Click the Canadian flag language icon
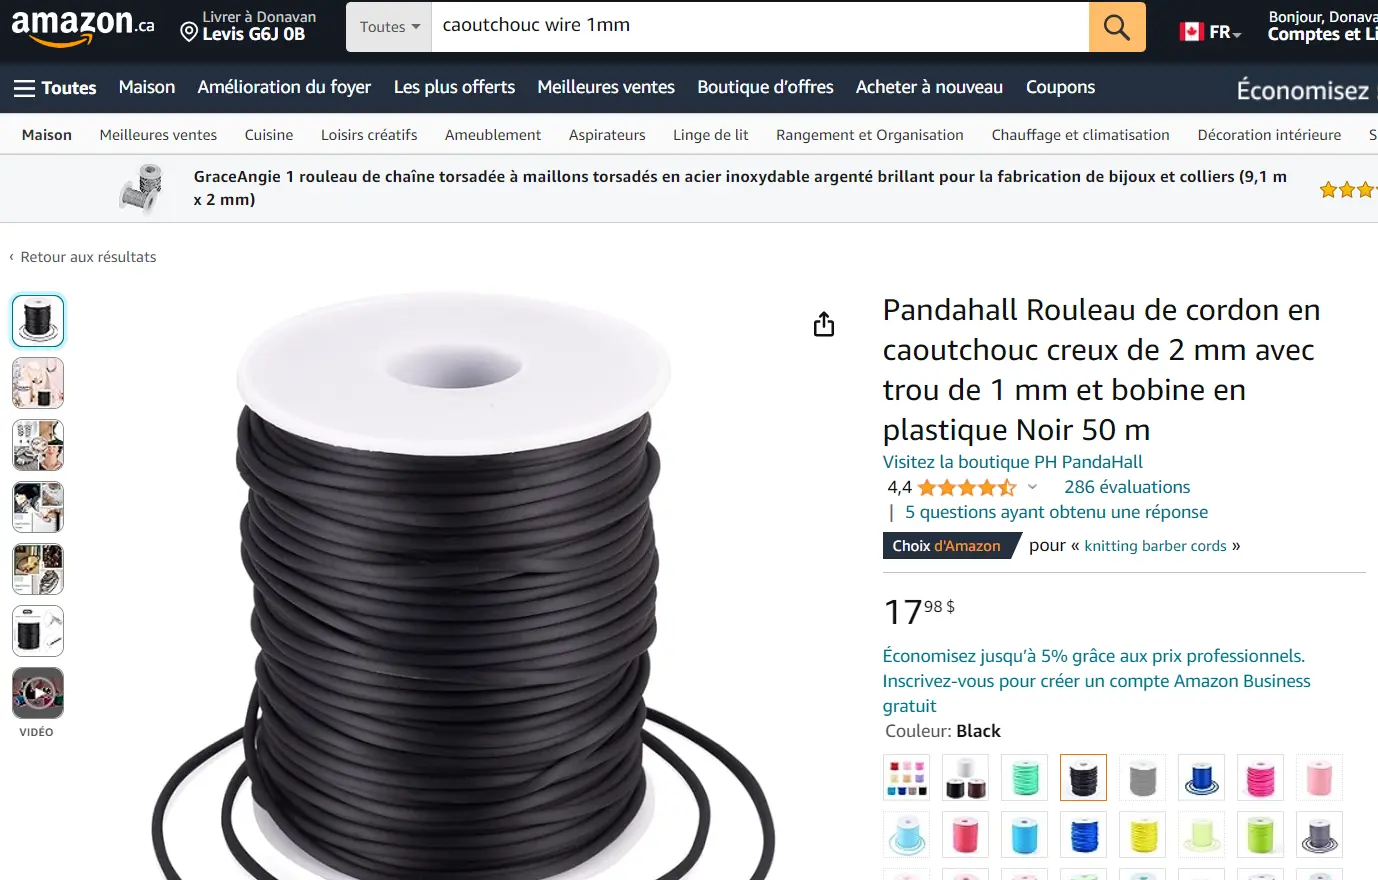1378x880 pixels. coord(1191,32)
